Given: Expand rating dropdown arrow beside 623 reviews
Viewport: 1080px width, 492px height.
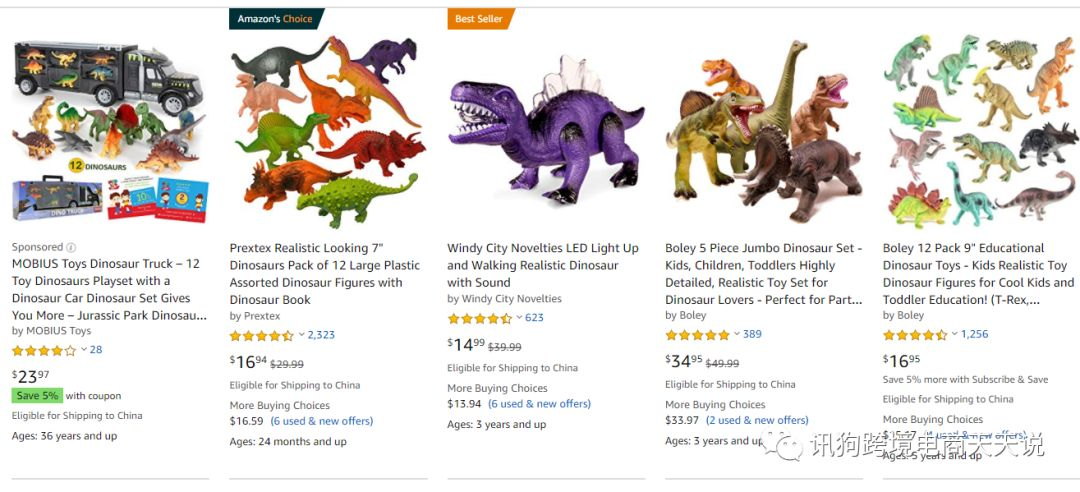Looking at the screenshot, I should click(x=519, y=318).
